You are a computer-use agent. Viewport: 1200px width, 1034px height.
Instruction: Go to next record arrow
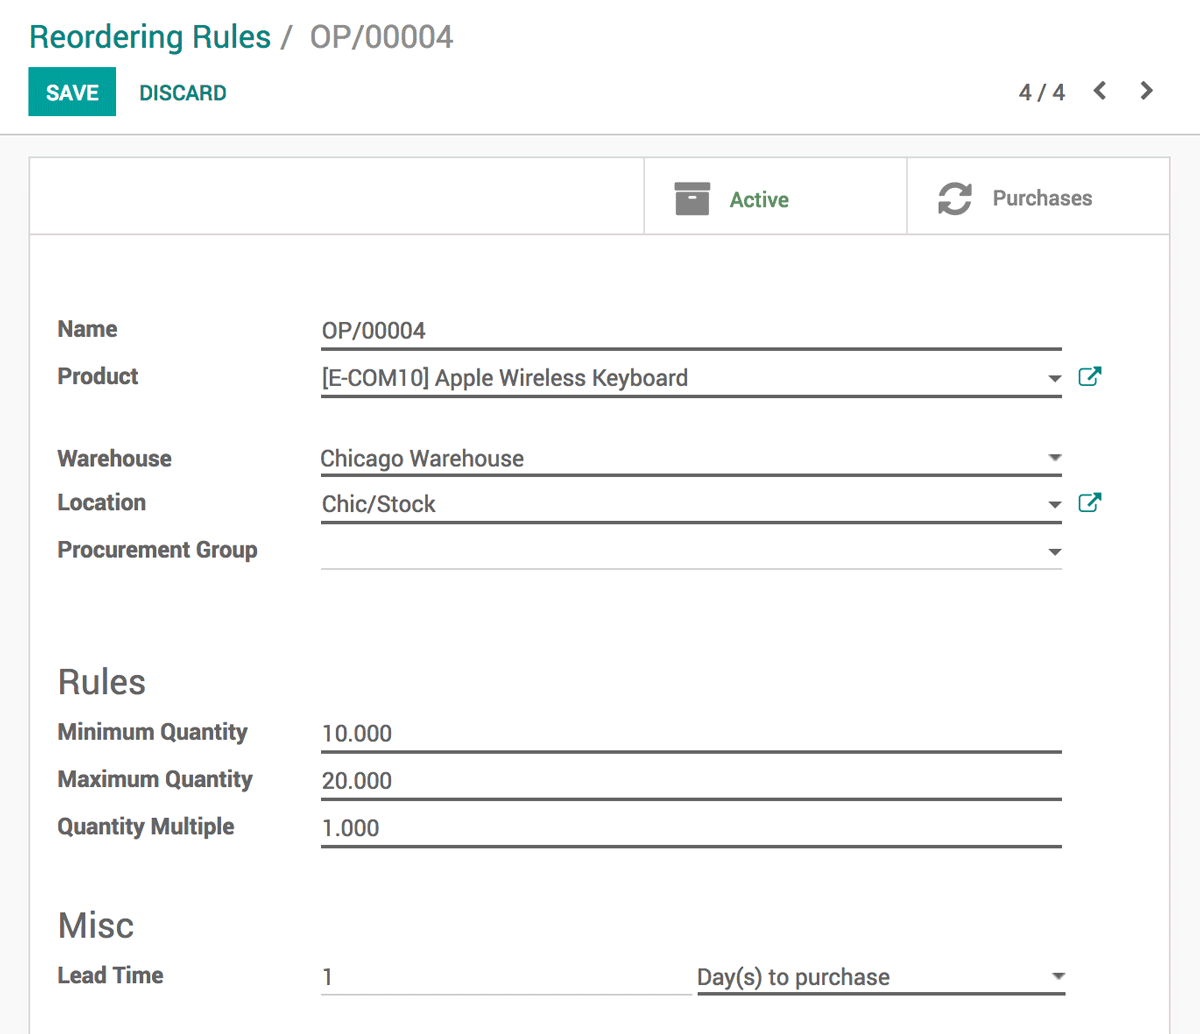click(x=1146, y=92)
